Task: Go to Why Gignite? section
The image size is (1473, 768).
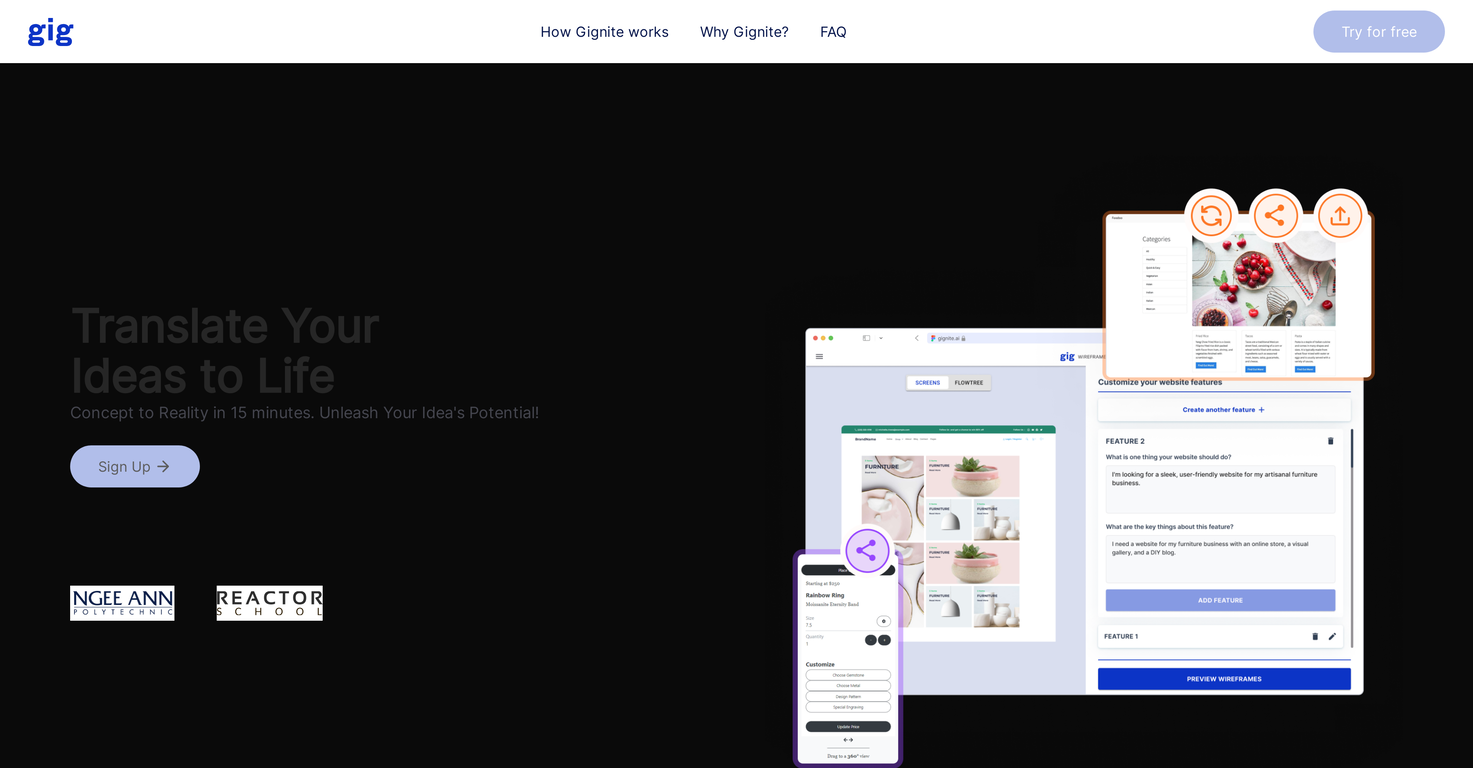Action: (744, 32)
